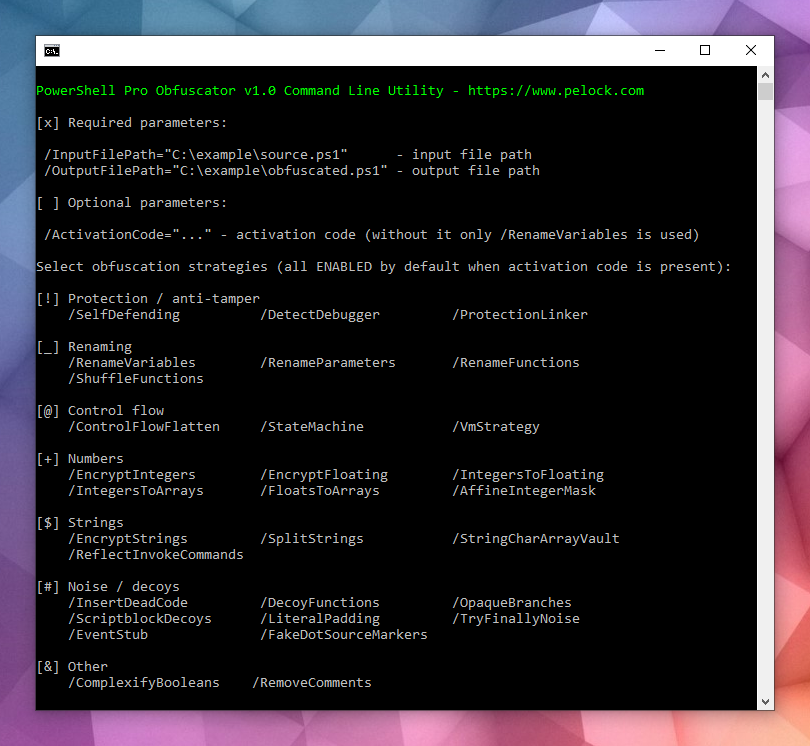The height and width of the screenshot is (746, 810).
Task: Click the console icon in the title bar
Action: click(52, 51)
